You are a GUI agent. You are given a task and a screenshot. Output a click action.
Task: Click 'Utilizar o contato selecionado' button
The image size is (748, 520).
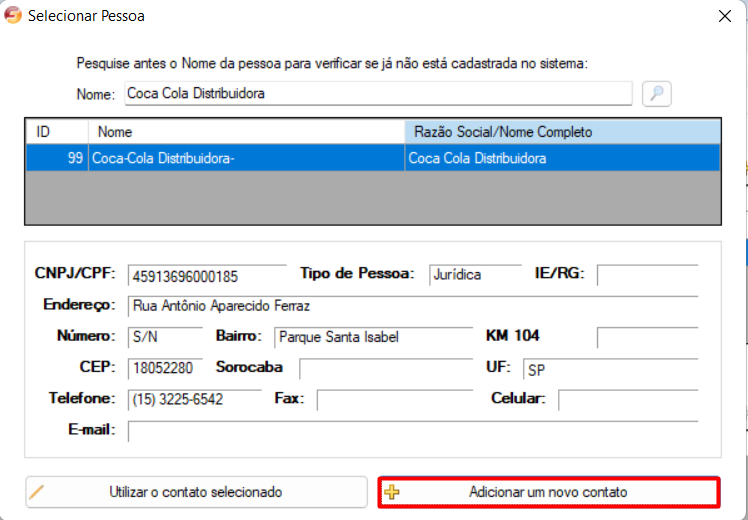[x=196, y=492]
